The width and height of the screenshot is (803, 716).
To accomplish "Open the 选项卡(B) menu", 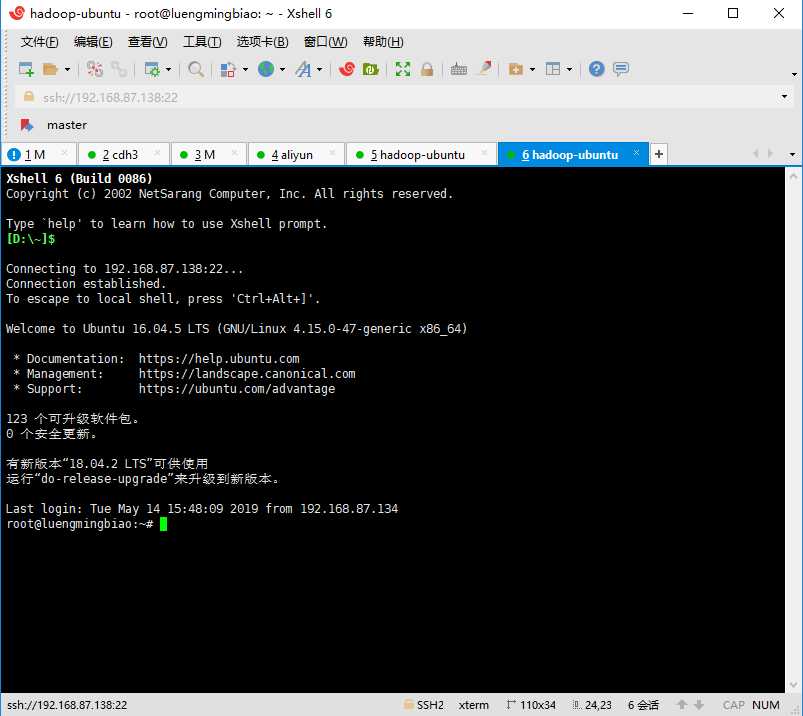I will pyautogui.click(x=262, y=41).
